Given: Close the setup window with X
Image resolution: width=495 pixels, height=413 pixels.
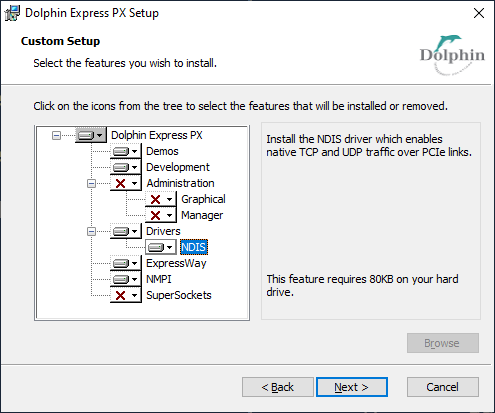Looking at the screenshot, I should point(479,13).
